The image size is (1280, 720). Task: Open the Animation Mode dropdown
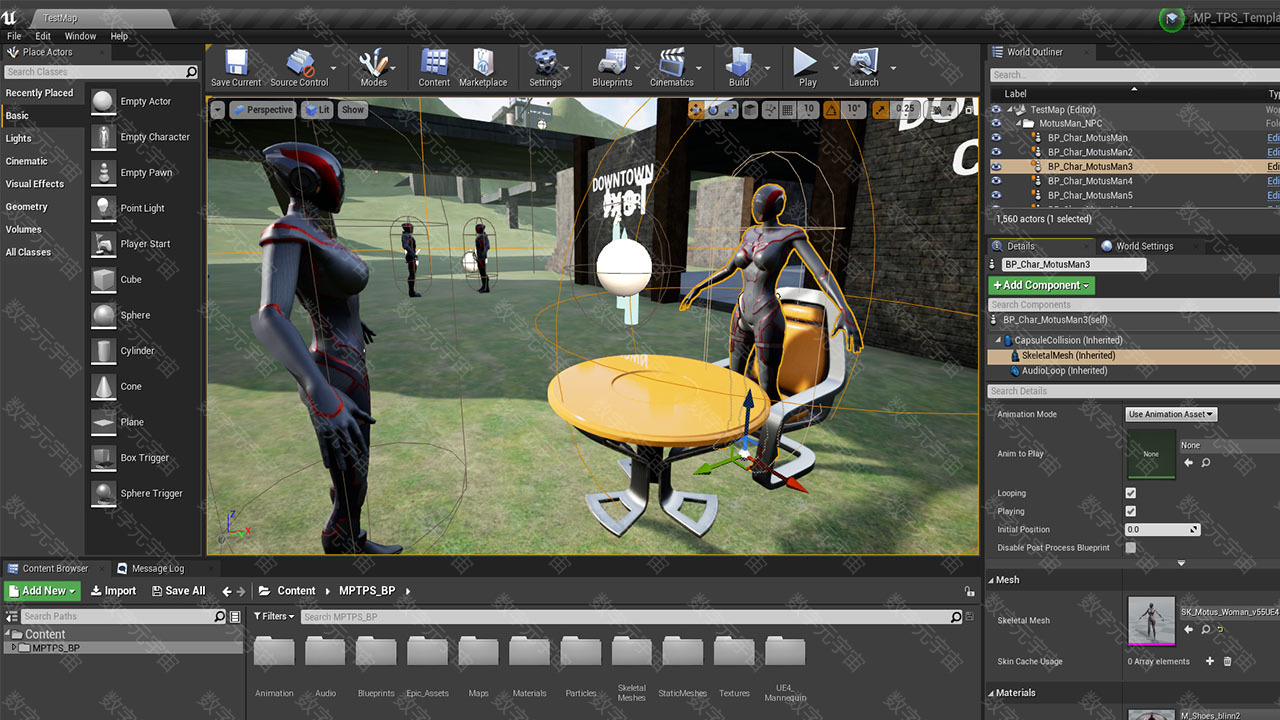[x=1171, y=414]
